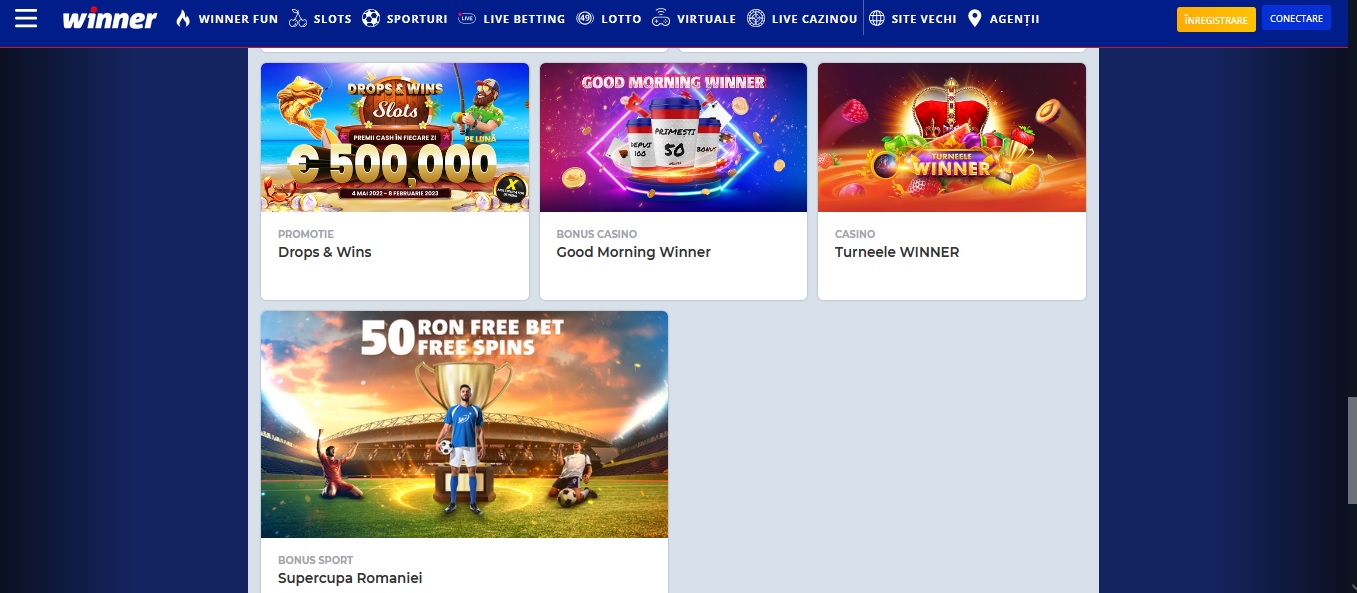Click the soccer ball icon beside Sporturi
The image size is (1357, 593).
click(x=371, y=18)
